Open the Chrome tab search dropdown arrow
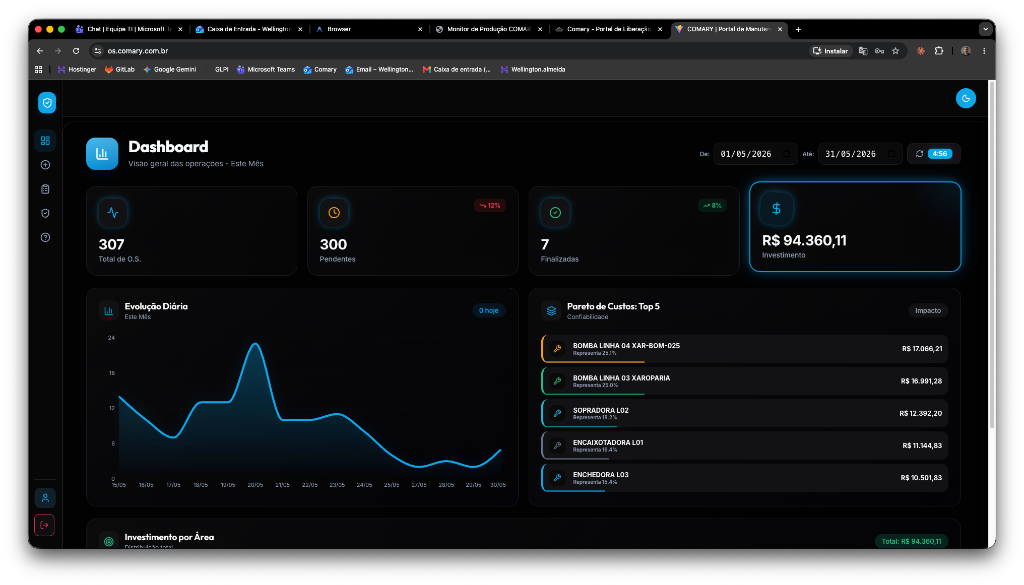The height and width of the screenshot is (585, 1024). click(x=985, y=29)
